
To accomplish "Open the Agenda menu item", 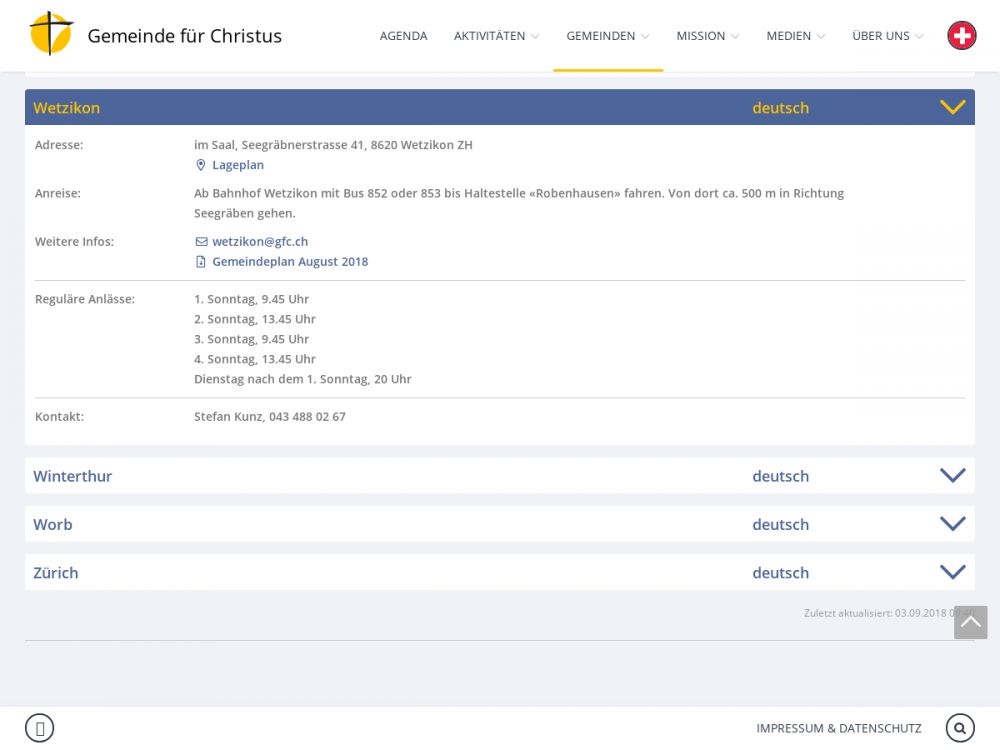I will pyautogui.click(x=403, y=36).
